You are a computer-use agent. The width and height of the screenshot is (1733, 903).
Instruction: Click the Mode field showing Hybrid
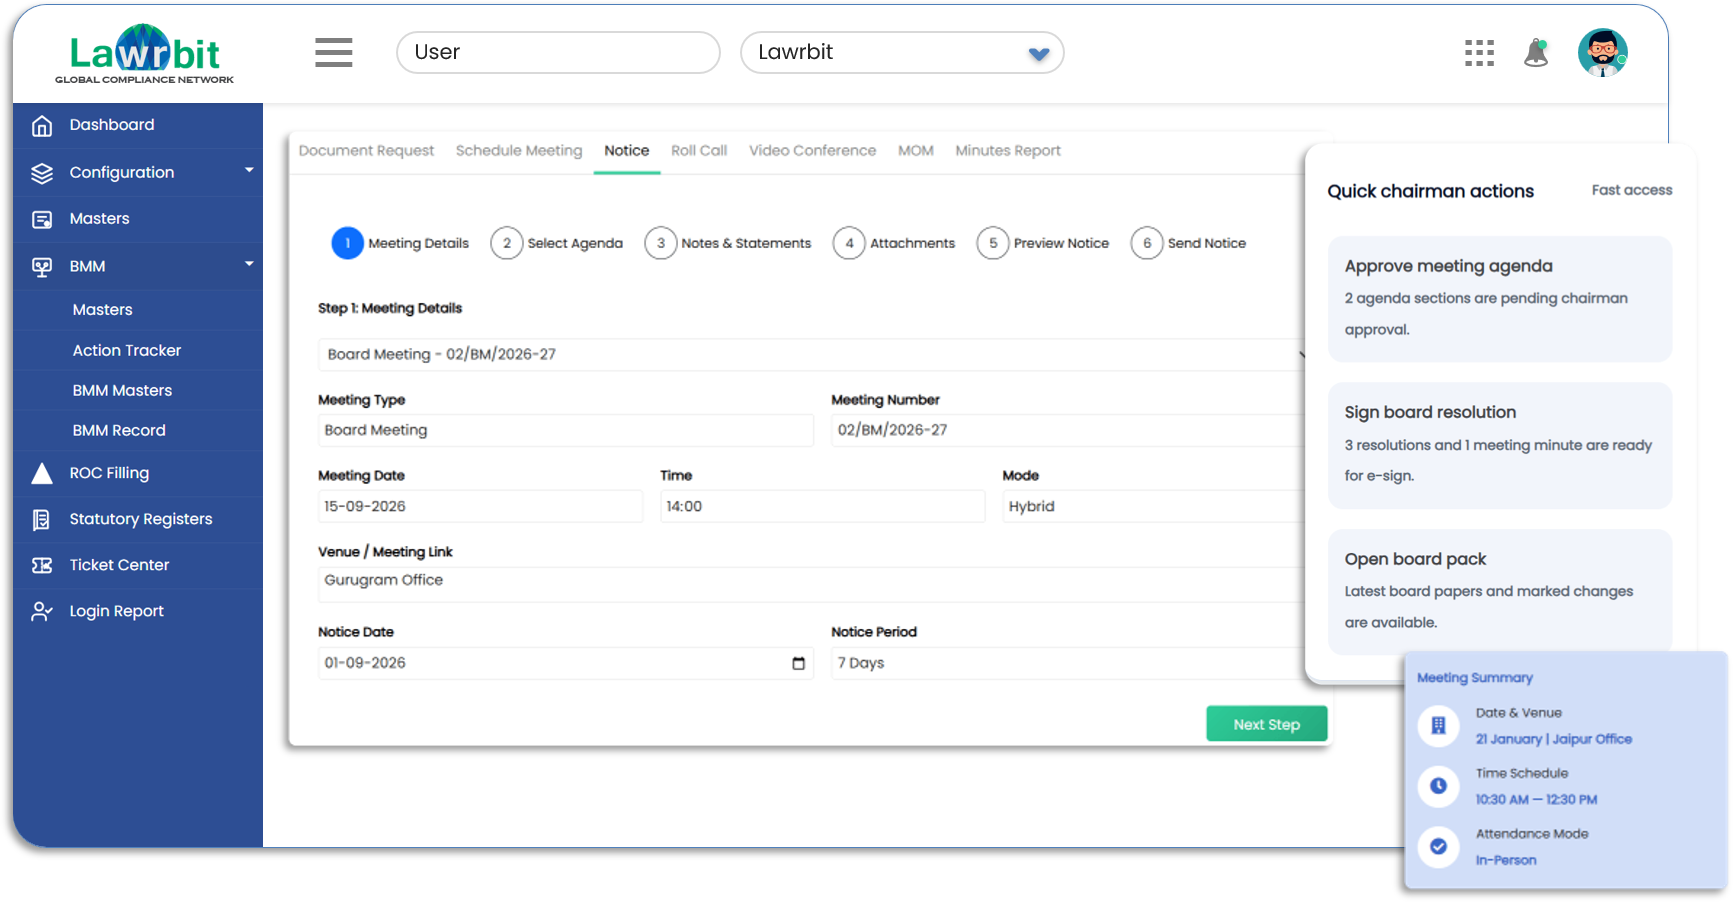coord(1155,507)
